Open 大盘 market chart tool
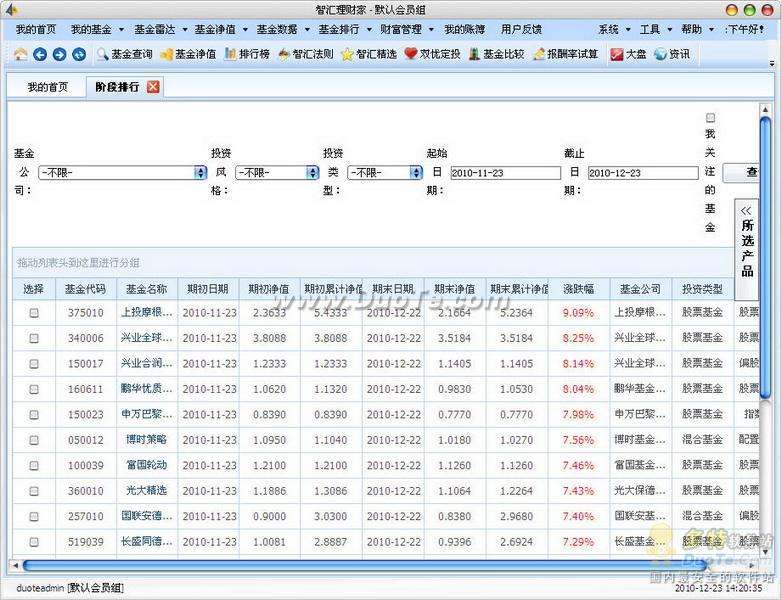The height and width of the screenshot is (600, 781). click(x=628, y=54)
